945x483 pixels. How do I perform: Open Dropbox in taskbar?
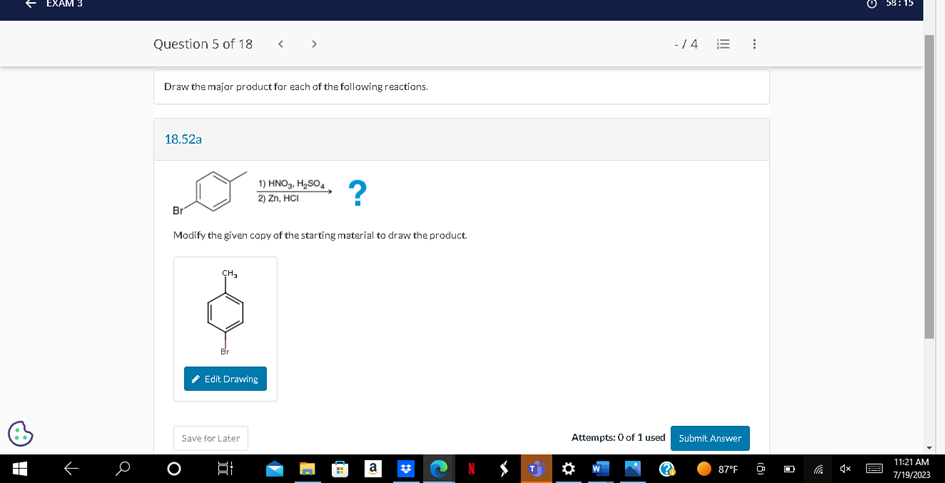pyautogui.click(x=405, y=469)
